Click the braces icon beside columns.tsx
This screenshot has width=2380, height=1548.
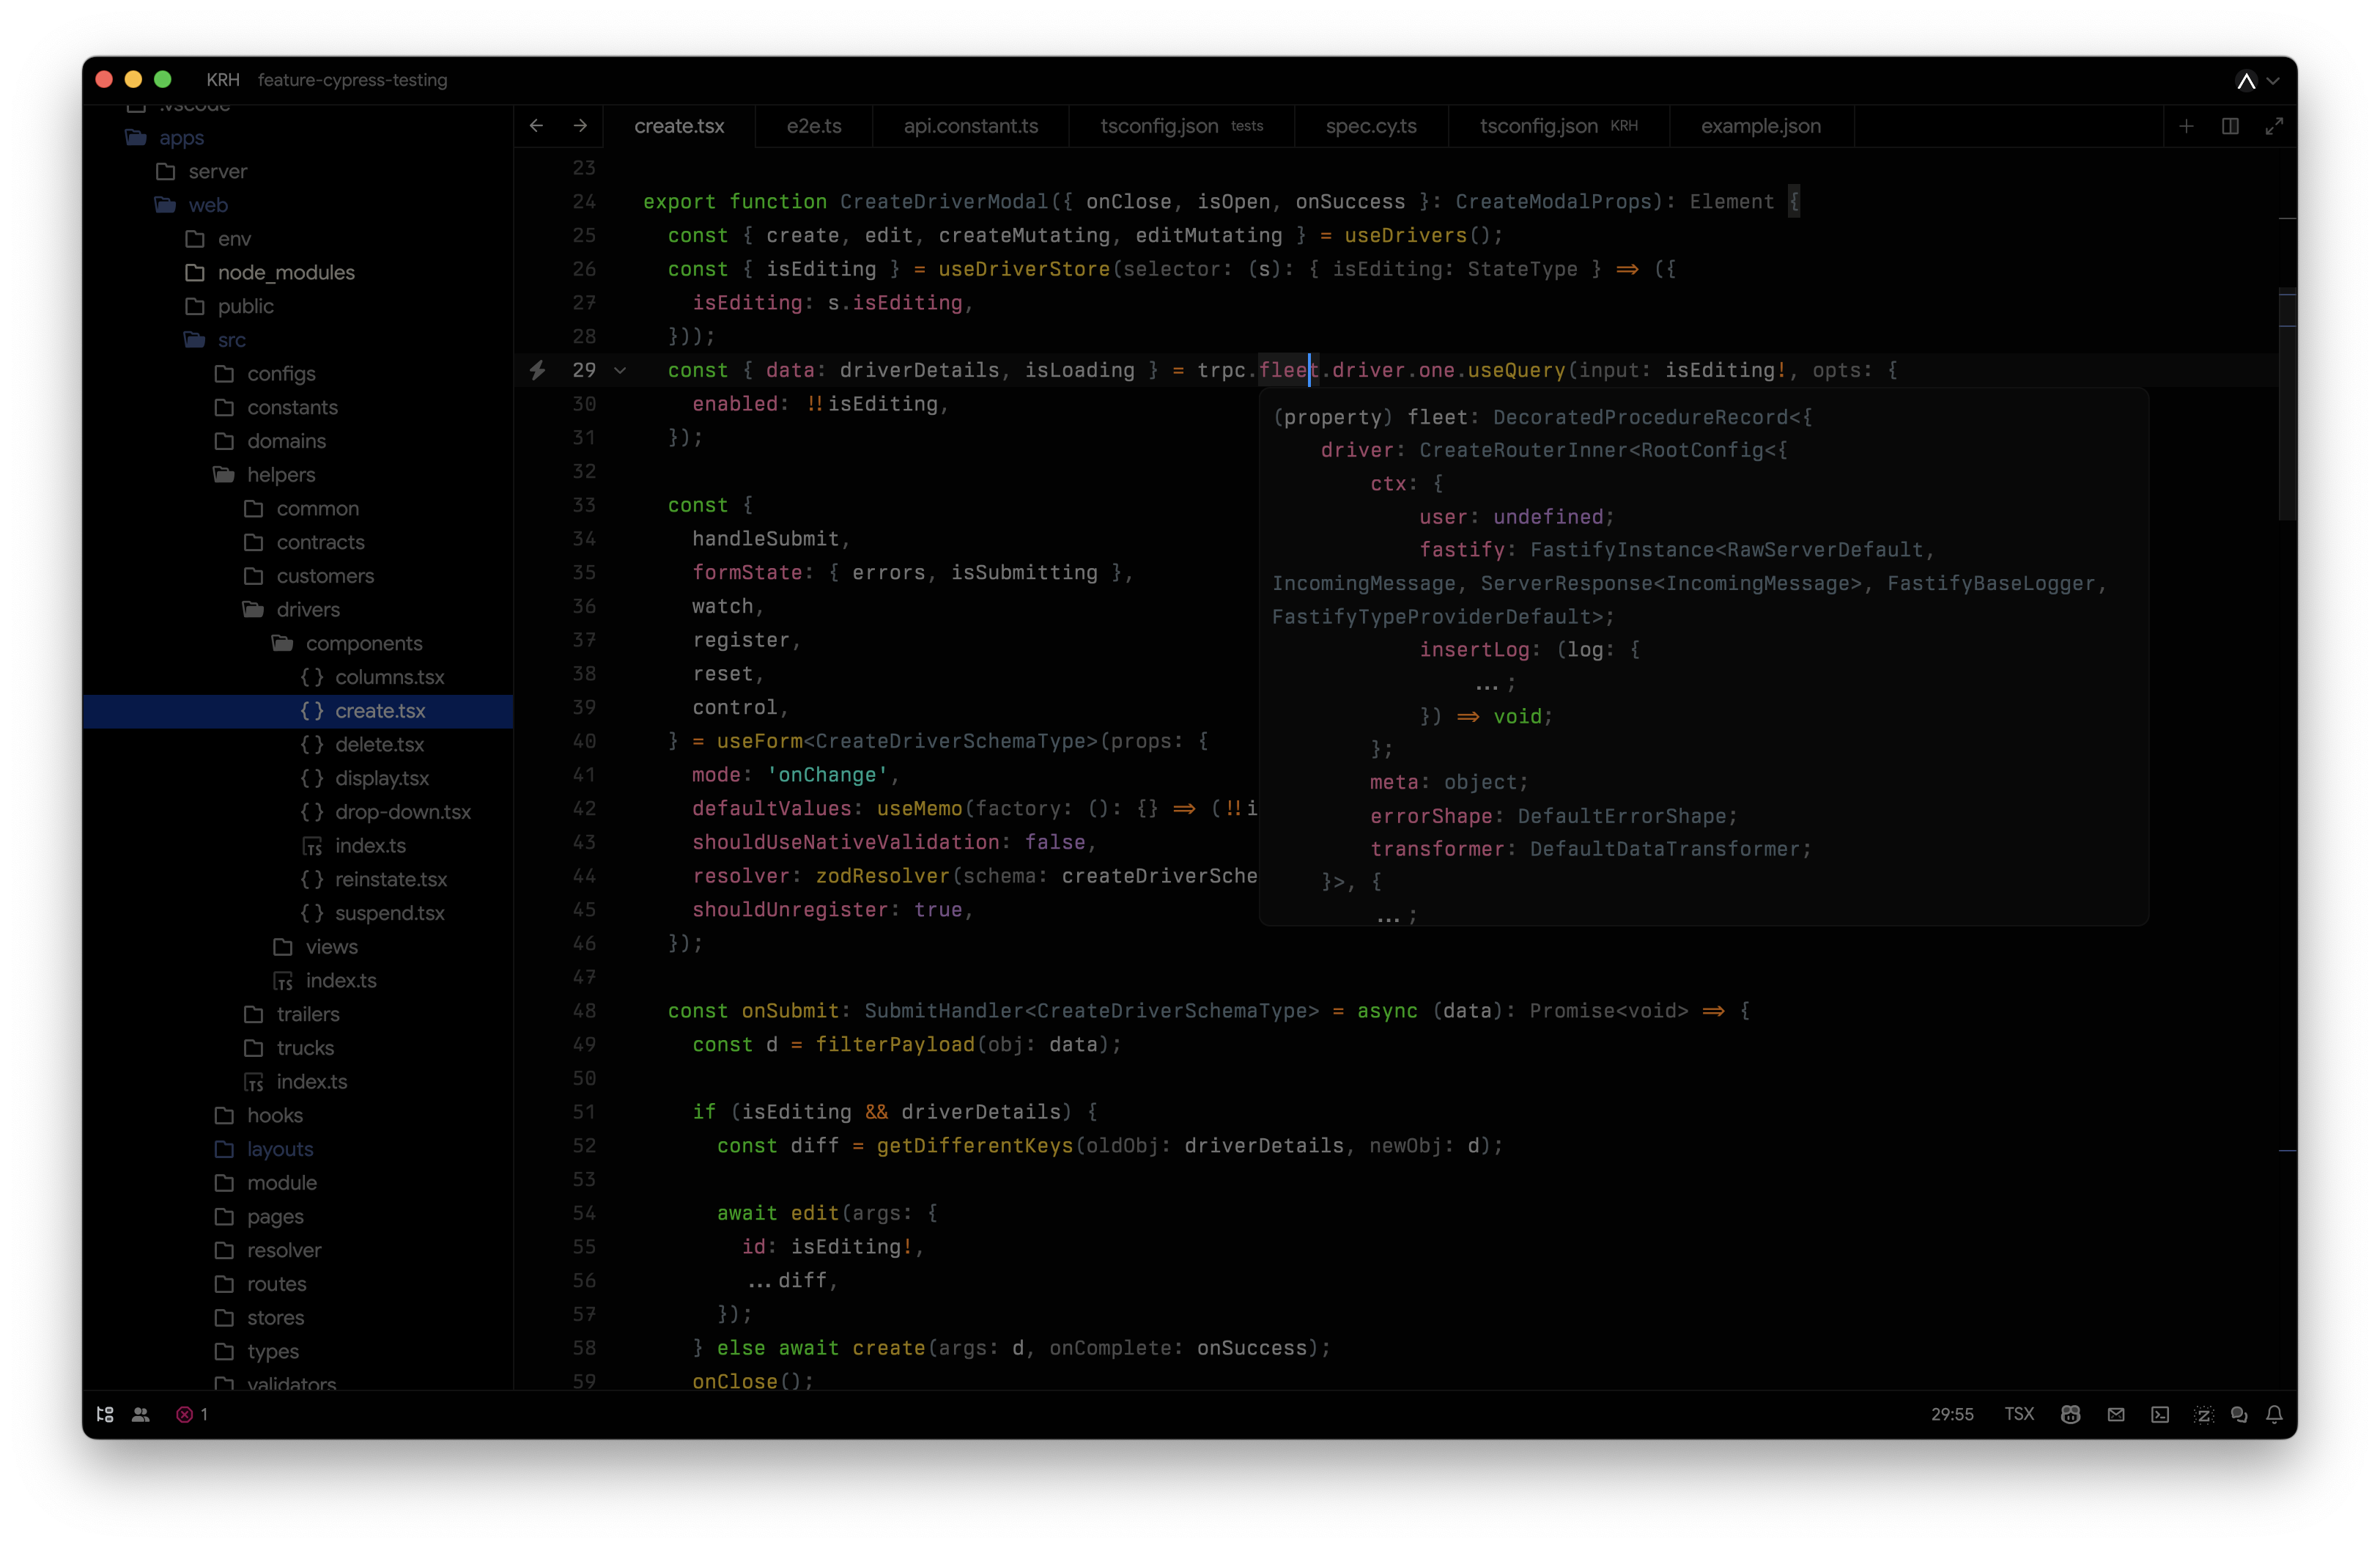(x=312, y=677)
